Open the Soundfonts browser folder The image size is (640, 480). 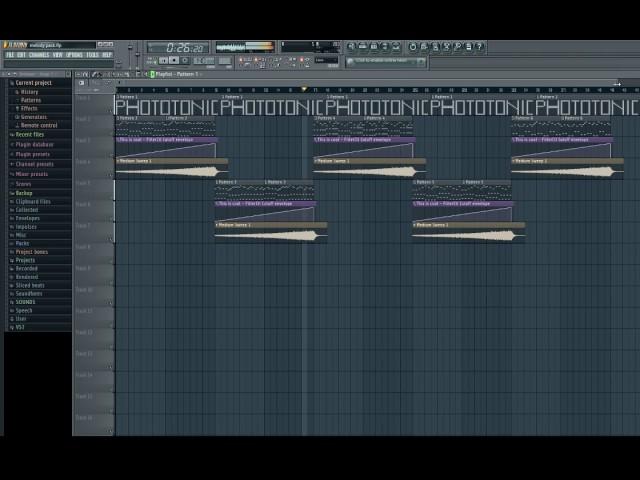click(29, 293)
